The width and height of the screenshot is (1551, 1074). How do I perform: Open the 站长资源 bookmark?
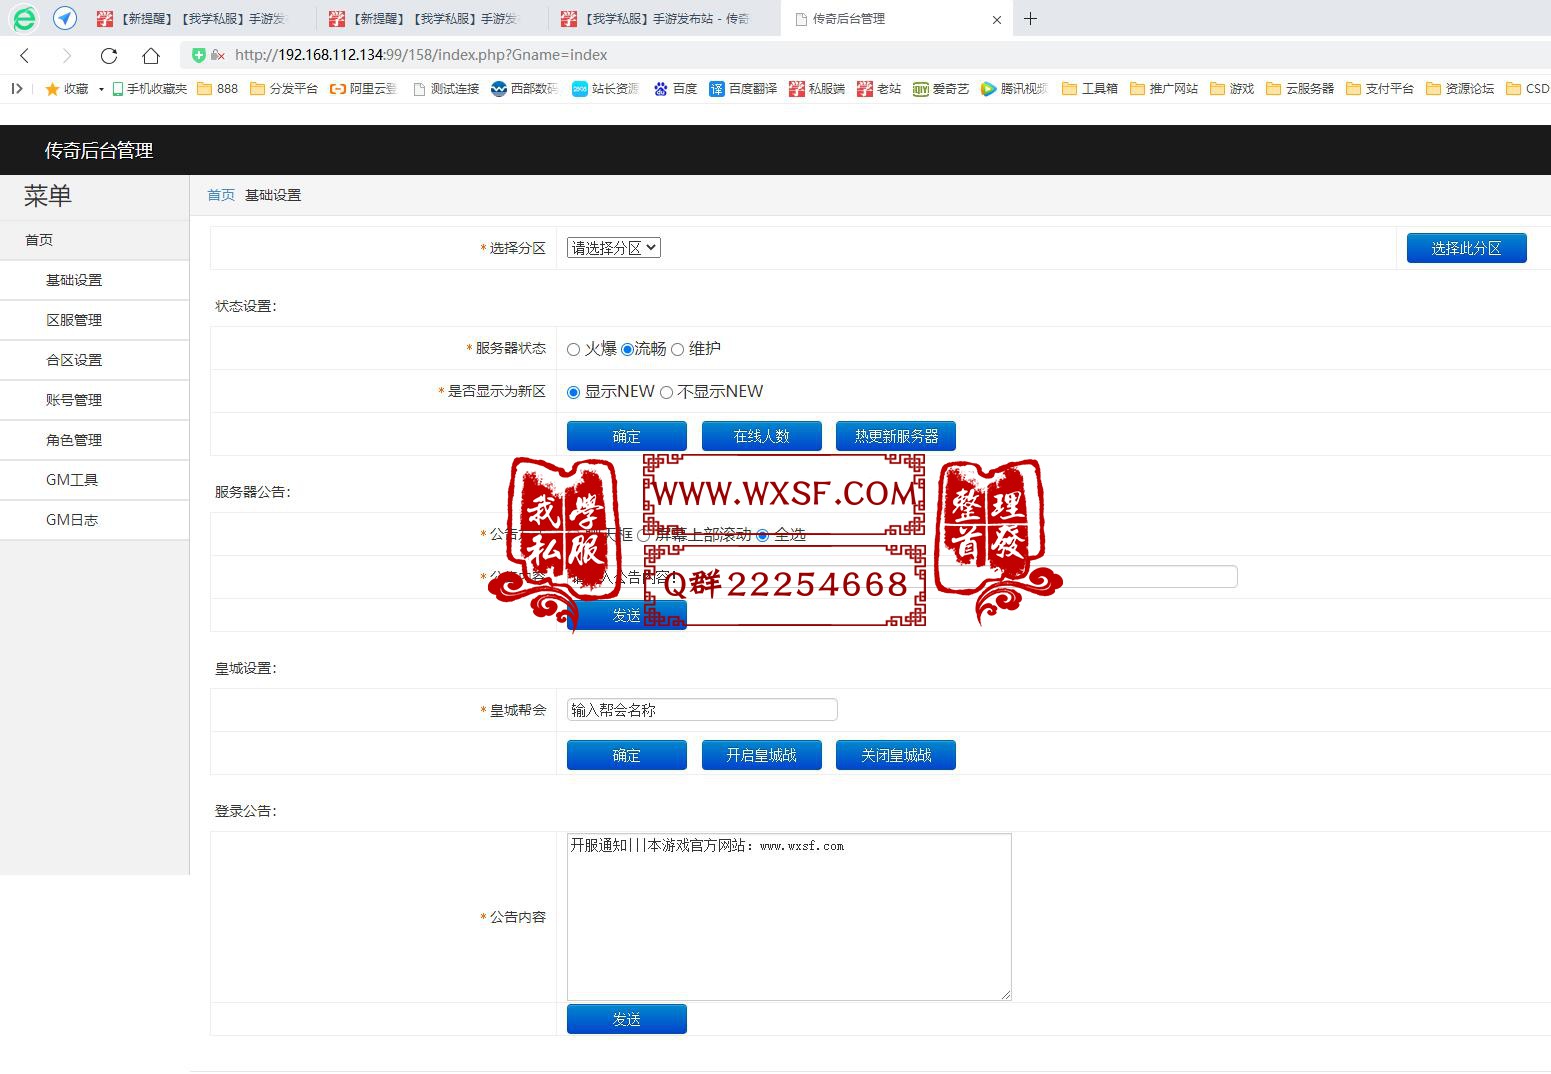pos(606,88)
